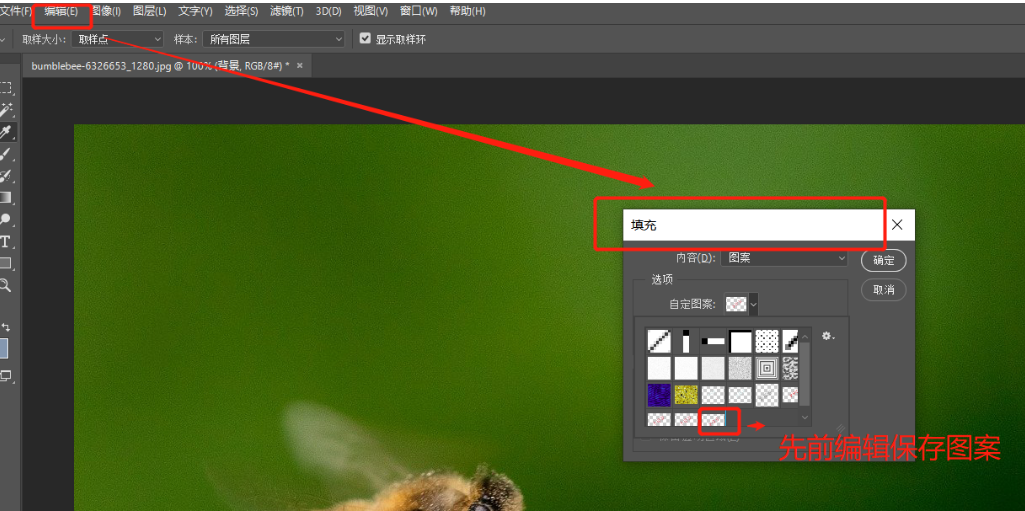The image size is (1025, 511).
Task: Cancel fill with 取消 button
Action: (x=884, y=289)
